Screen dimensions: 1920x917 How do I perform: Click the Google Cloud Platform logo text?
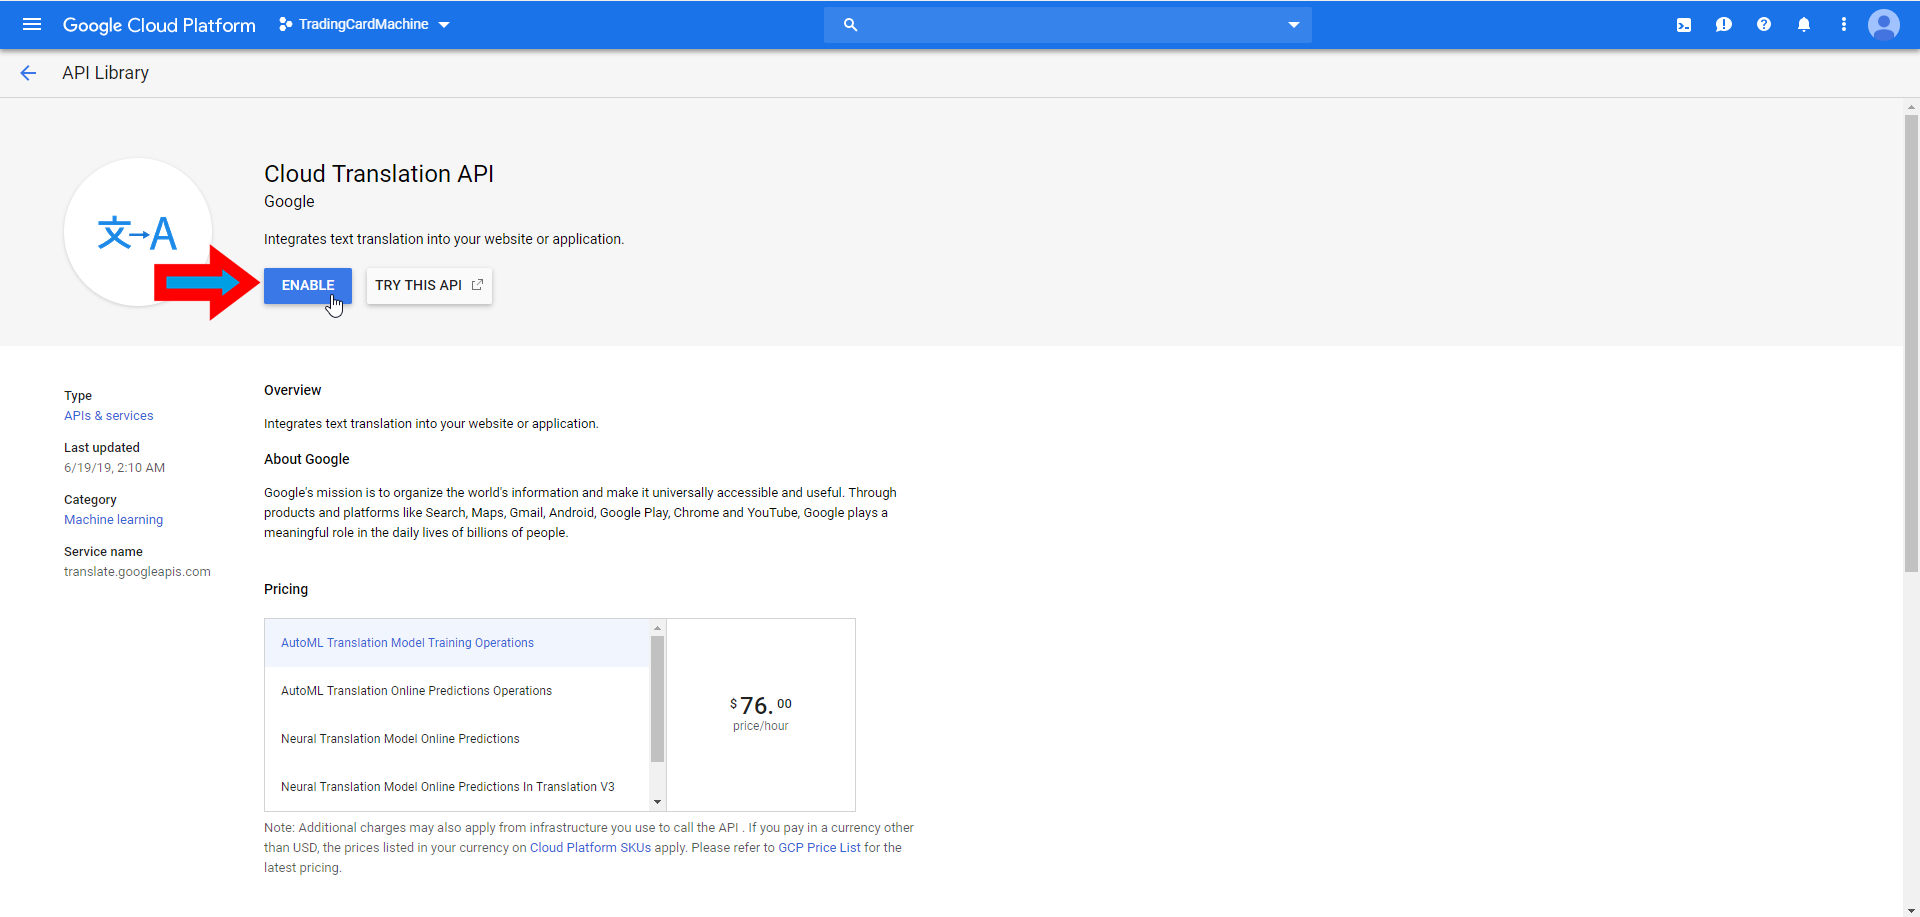pos(159,25)
